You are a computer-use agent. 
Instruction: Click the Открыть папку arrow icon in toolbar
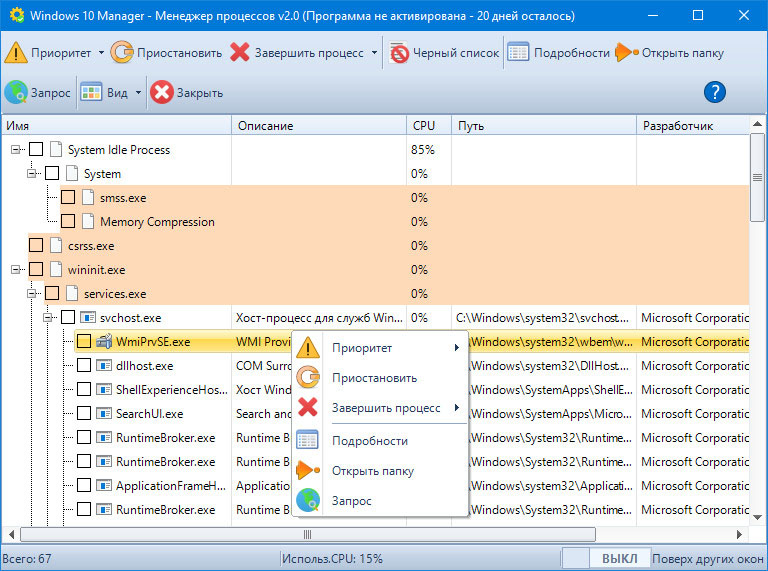(626, 52)
